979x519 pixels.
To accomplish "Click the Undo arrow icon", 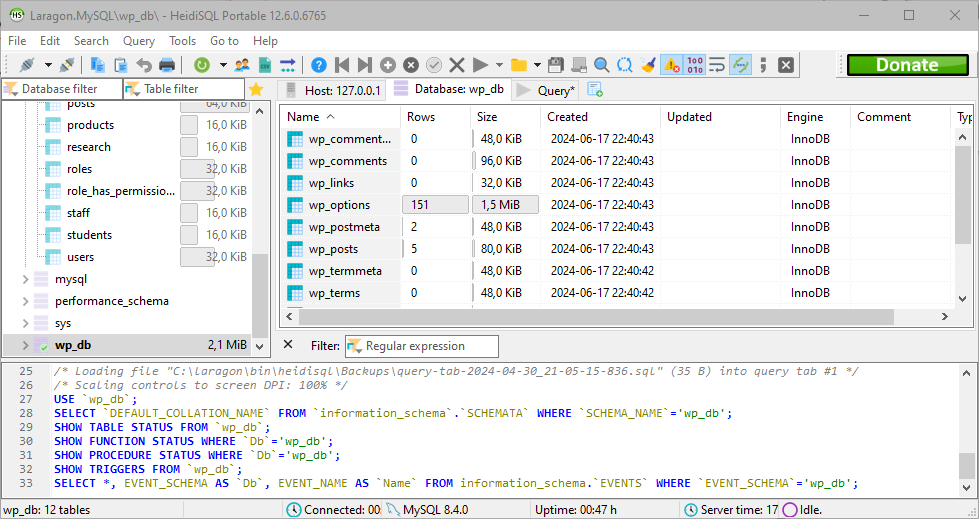I will [144, 65].
